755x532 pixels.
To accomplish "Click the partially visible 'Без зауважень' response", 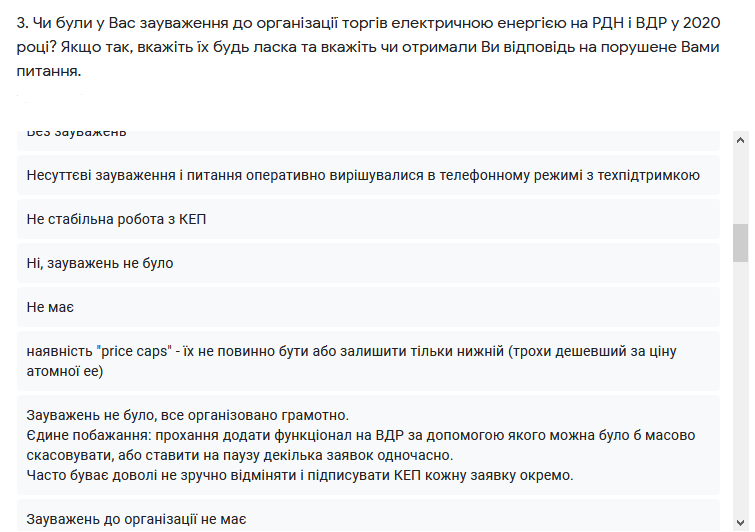I will [368, 140].
